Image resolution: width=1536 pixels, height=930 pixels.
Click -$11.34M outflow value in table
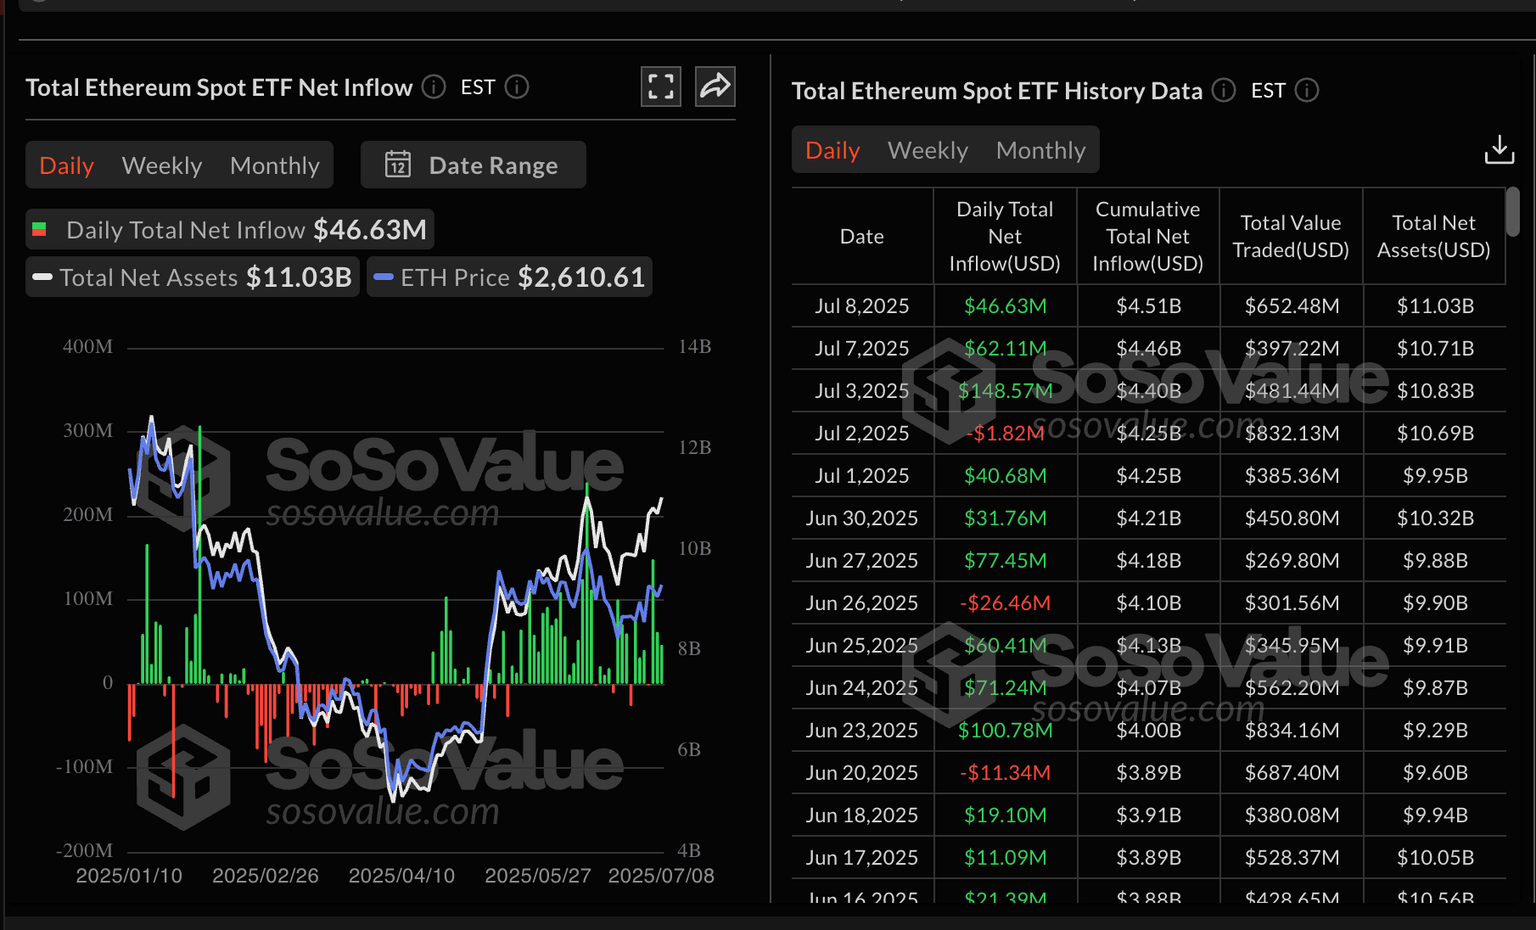coord(1005,773)
